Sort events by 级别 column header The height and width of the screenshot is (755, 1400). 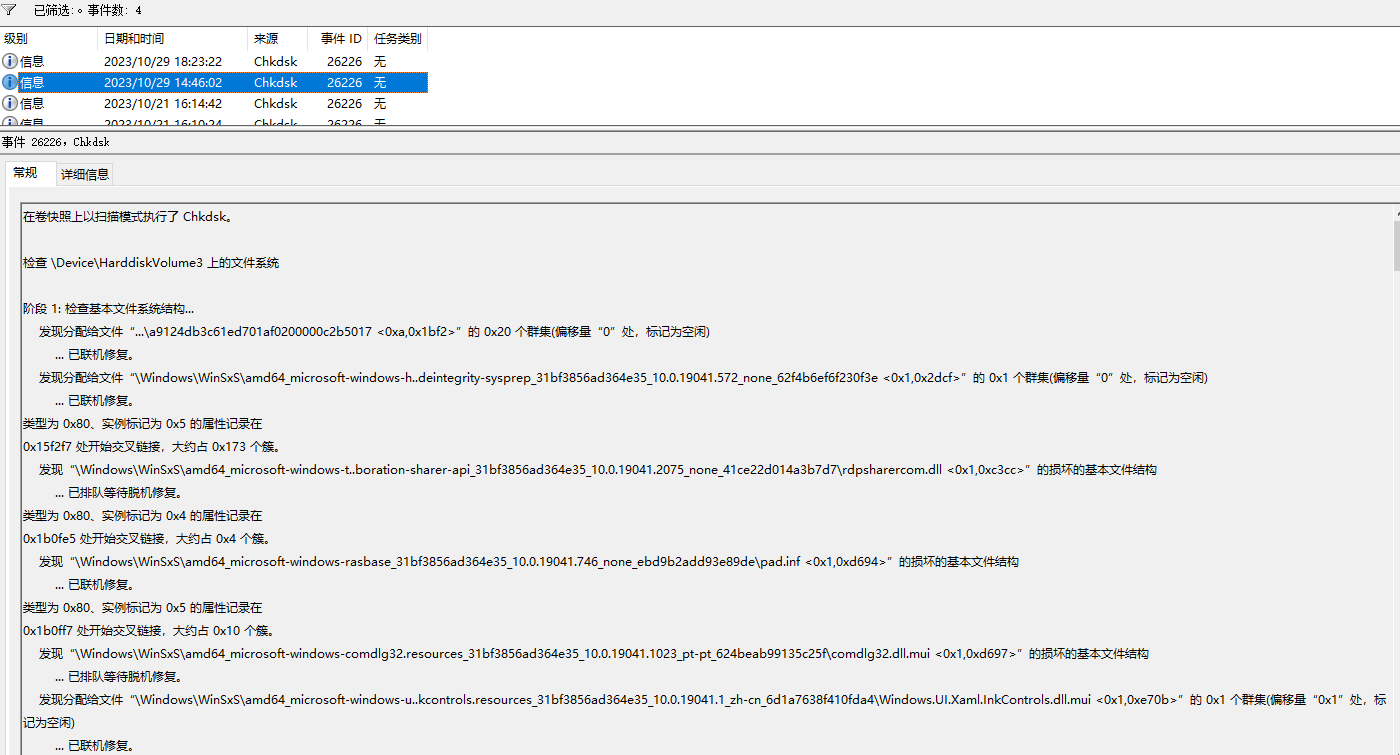[16, 39]
